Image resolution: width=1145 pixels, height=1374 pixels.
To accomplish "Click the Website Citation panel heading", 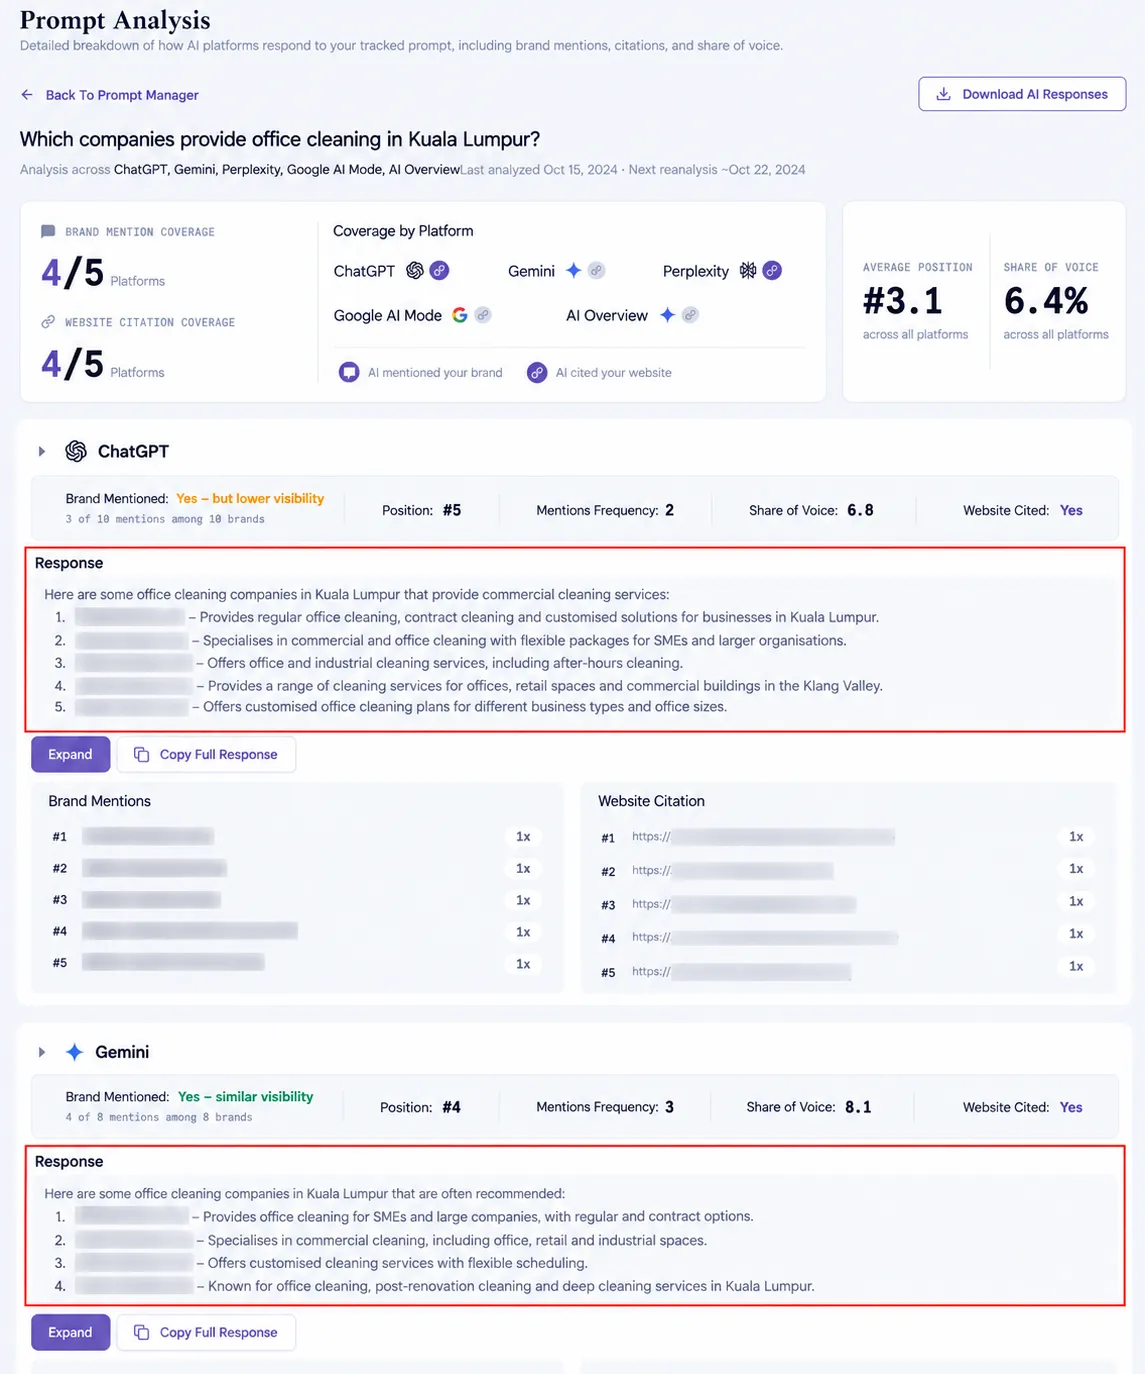I will click(x=651, y=801).
